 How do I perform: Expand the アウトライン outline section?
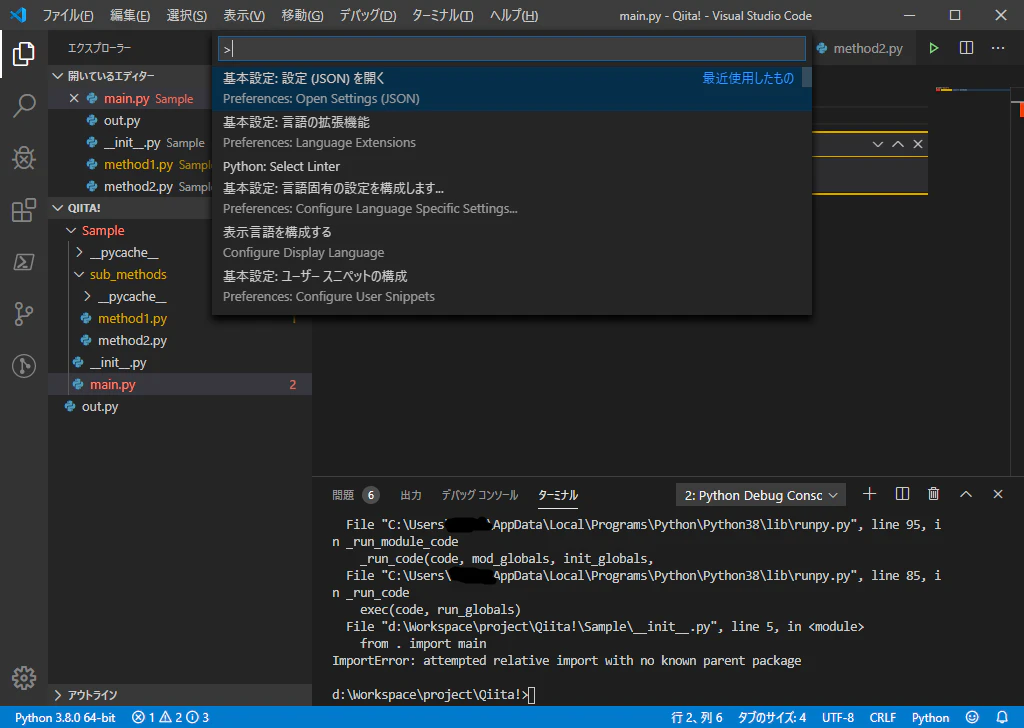tap(57, 695)
